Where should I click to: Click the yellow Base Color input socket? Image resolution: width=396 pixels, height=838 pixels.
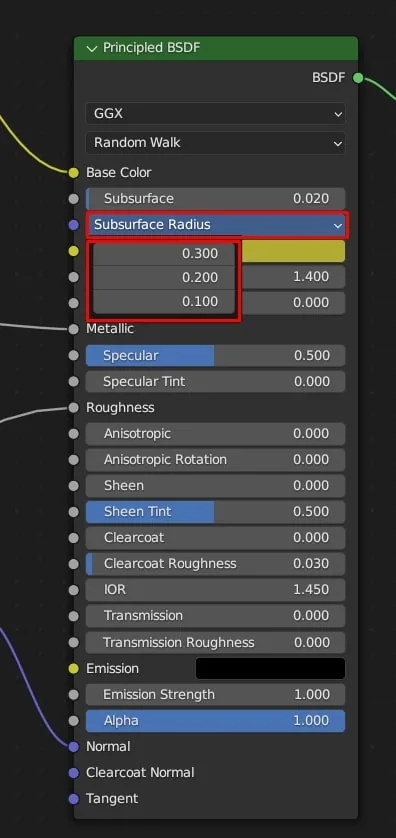coord(74,172)
